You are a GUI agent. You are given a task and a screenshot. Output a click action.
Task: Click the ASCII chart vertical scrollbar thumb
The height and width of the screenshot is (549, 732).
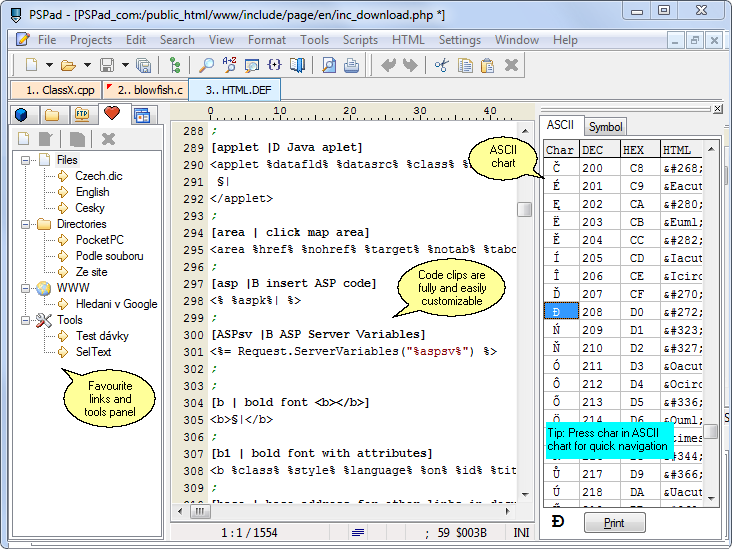711,431
